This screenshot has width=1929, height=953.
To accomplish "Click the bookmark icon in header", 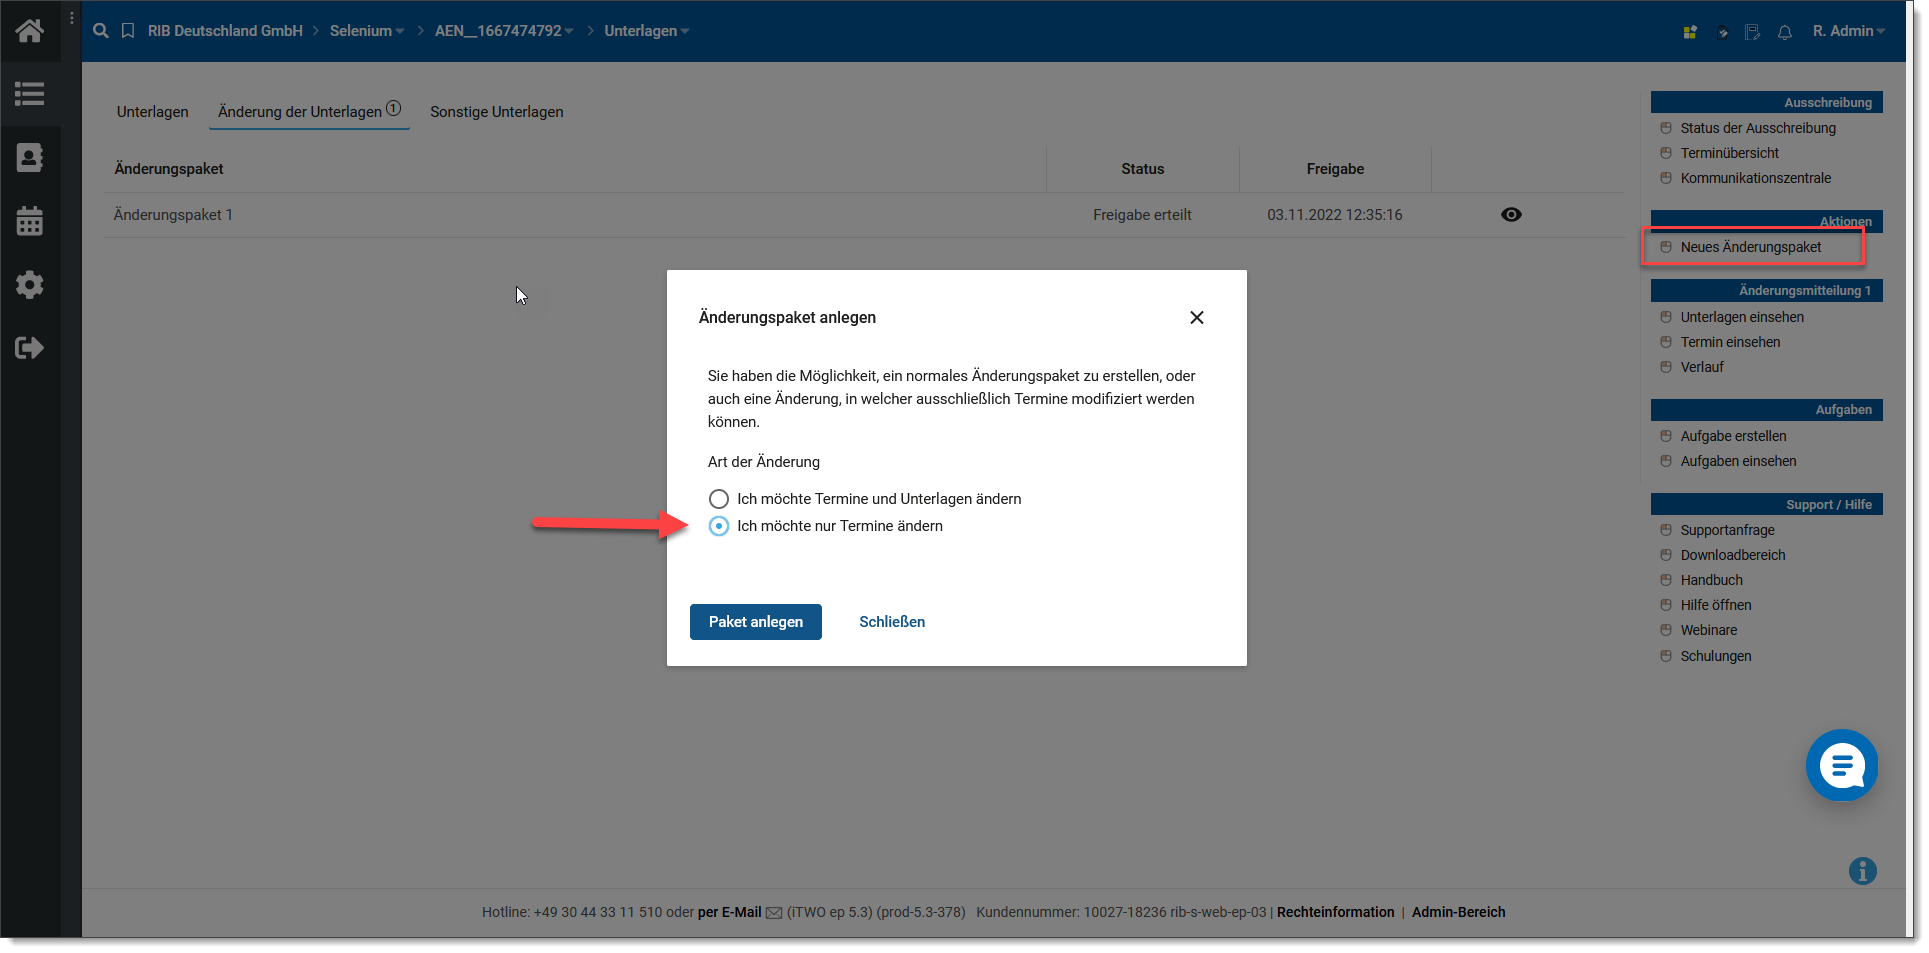I will click(128, 31).
